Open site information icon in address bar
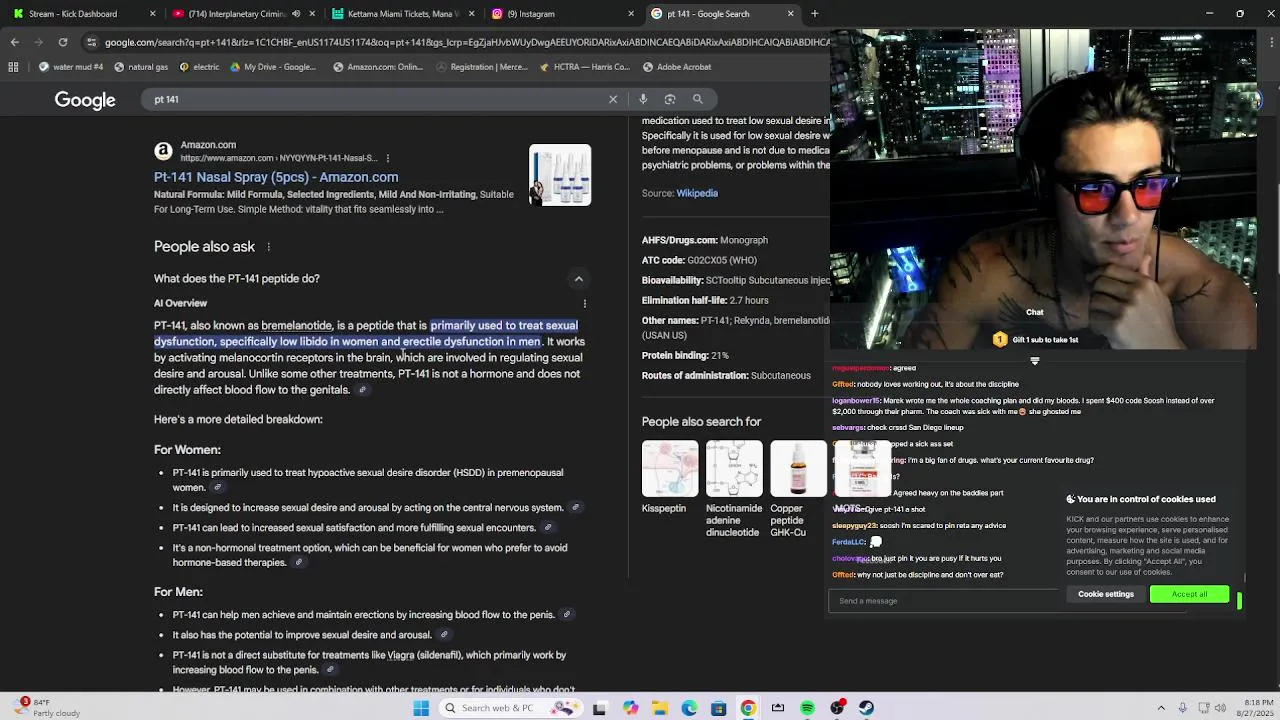This screenshot has height=720, width=1280. point(91,42)
